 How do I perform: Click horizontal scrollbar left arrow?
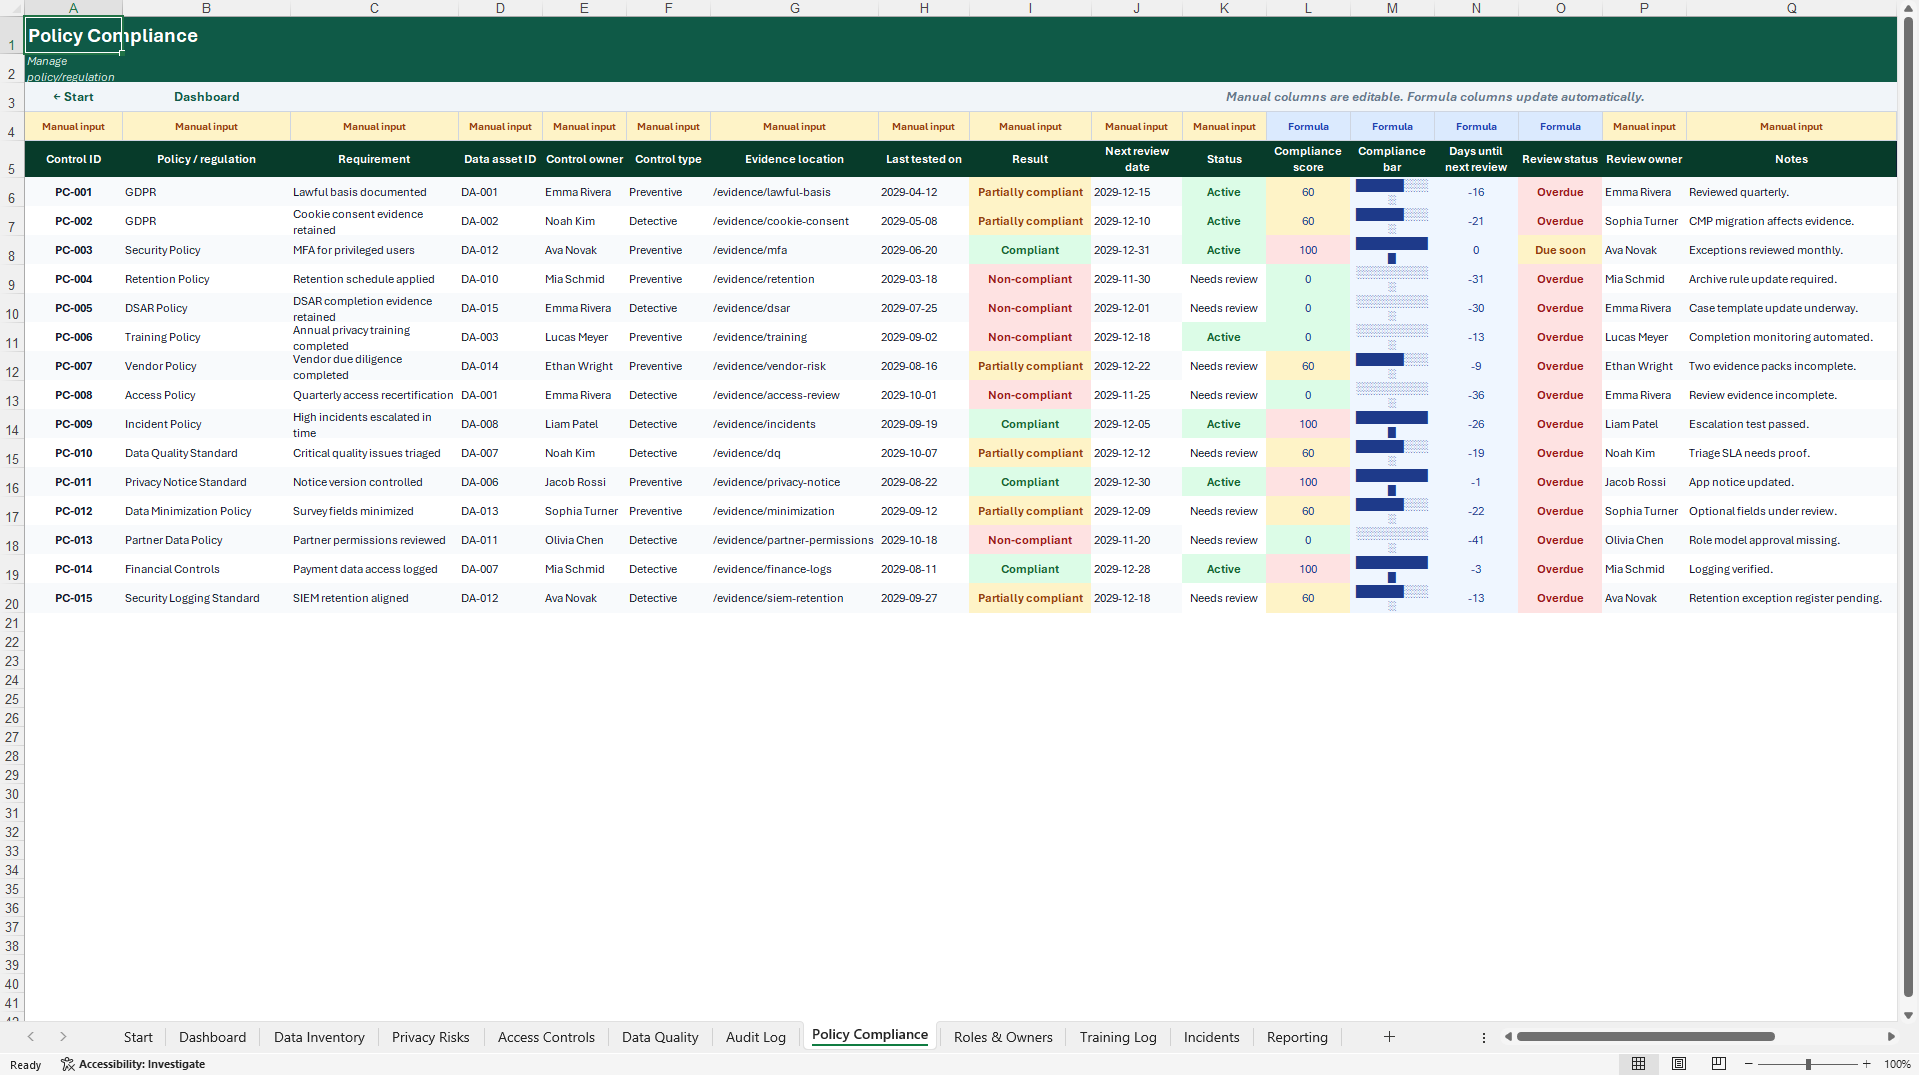(1508, 1037)
